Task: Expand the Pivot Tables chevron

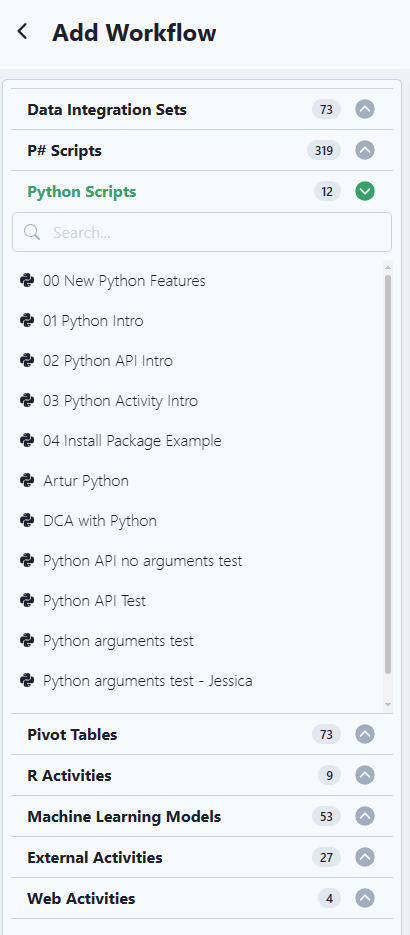Action: pyautogui.click(x=365, y=734)
